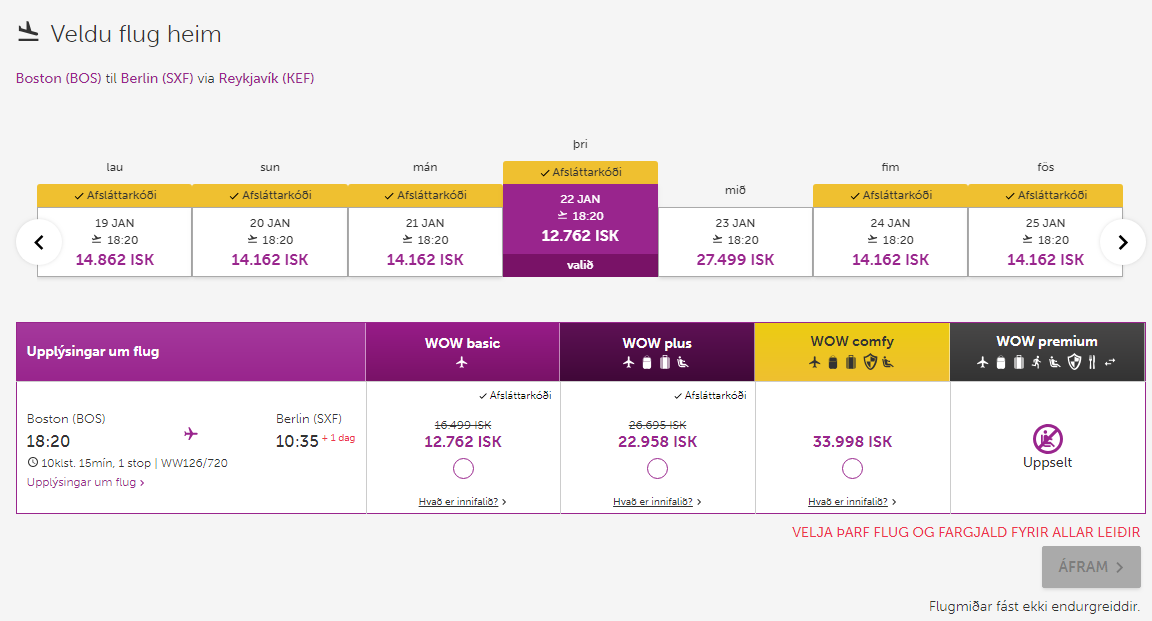Click the airplane icon under WOW basic
The width and height of the screenshot is (1152, 621).
click(x=462, y=362)
